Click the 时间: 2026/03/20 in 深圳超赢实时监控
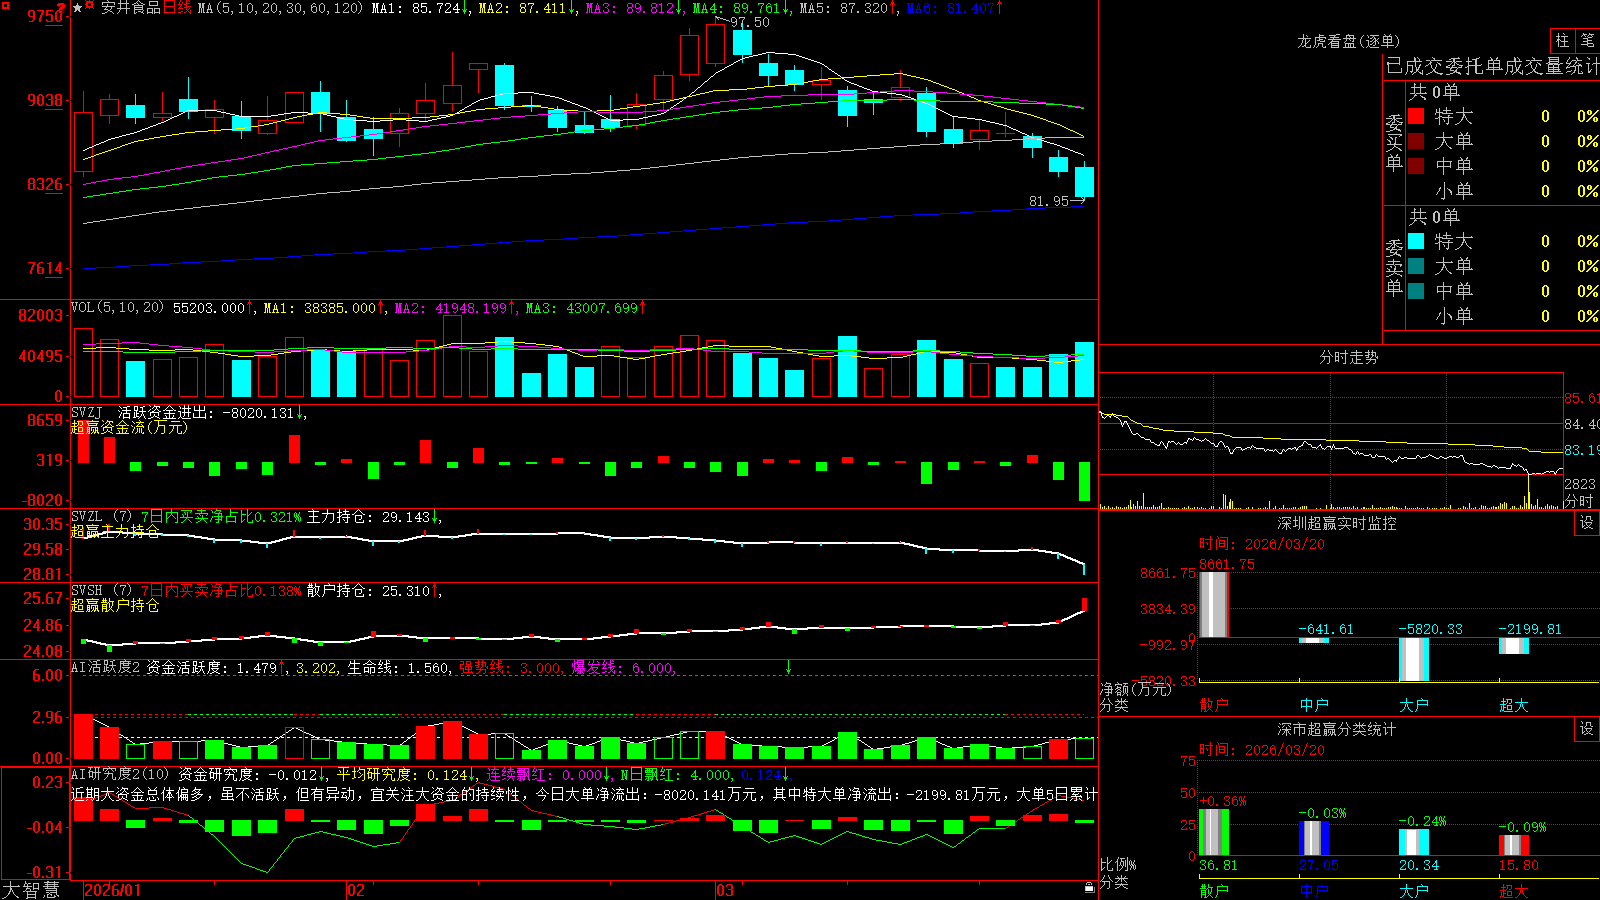 [1262, 544]
